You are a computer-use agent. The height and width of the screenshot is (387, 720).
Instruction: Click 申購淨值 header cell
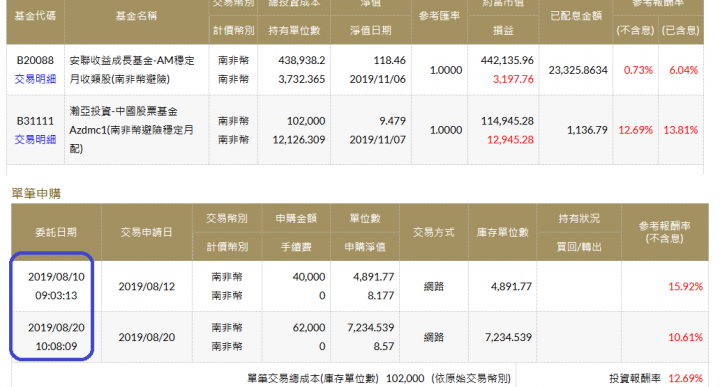click(x=365, y=247)
